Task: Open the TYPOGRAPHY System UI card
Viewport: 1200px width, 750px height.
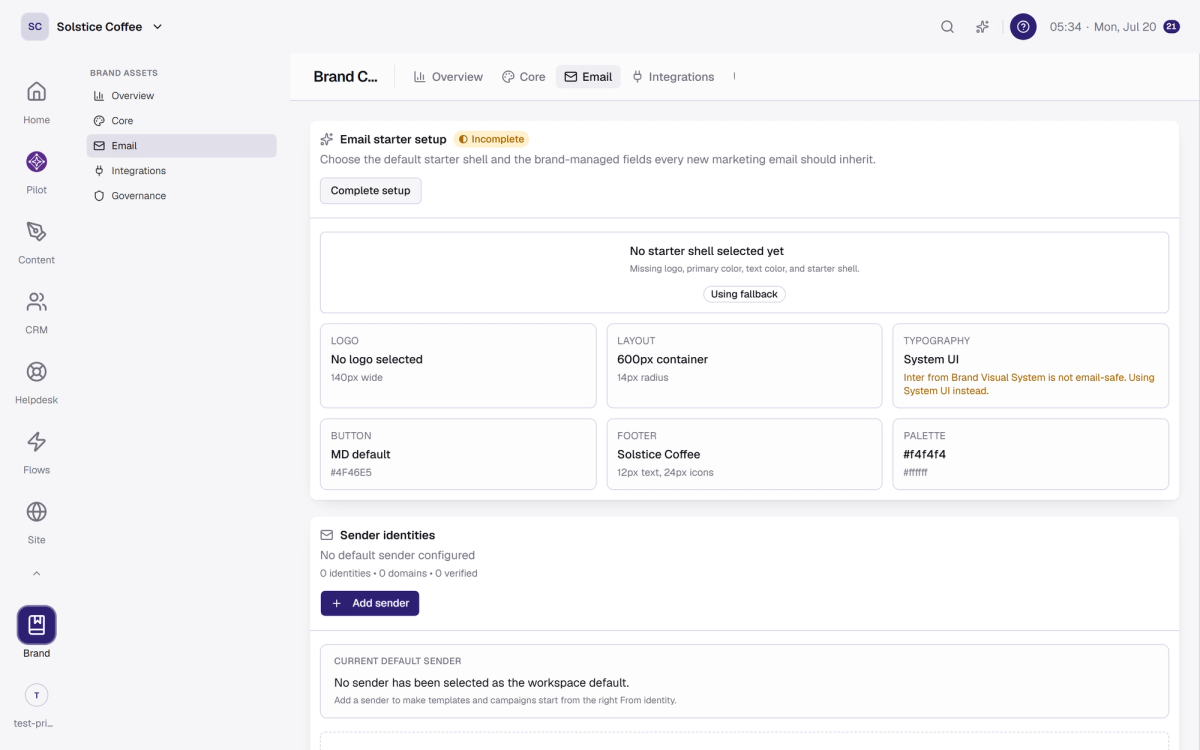Action: tap(1030, 365)
